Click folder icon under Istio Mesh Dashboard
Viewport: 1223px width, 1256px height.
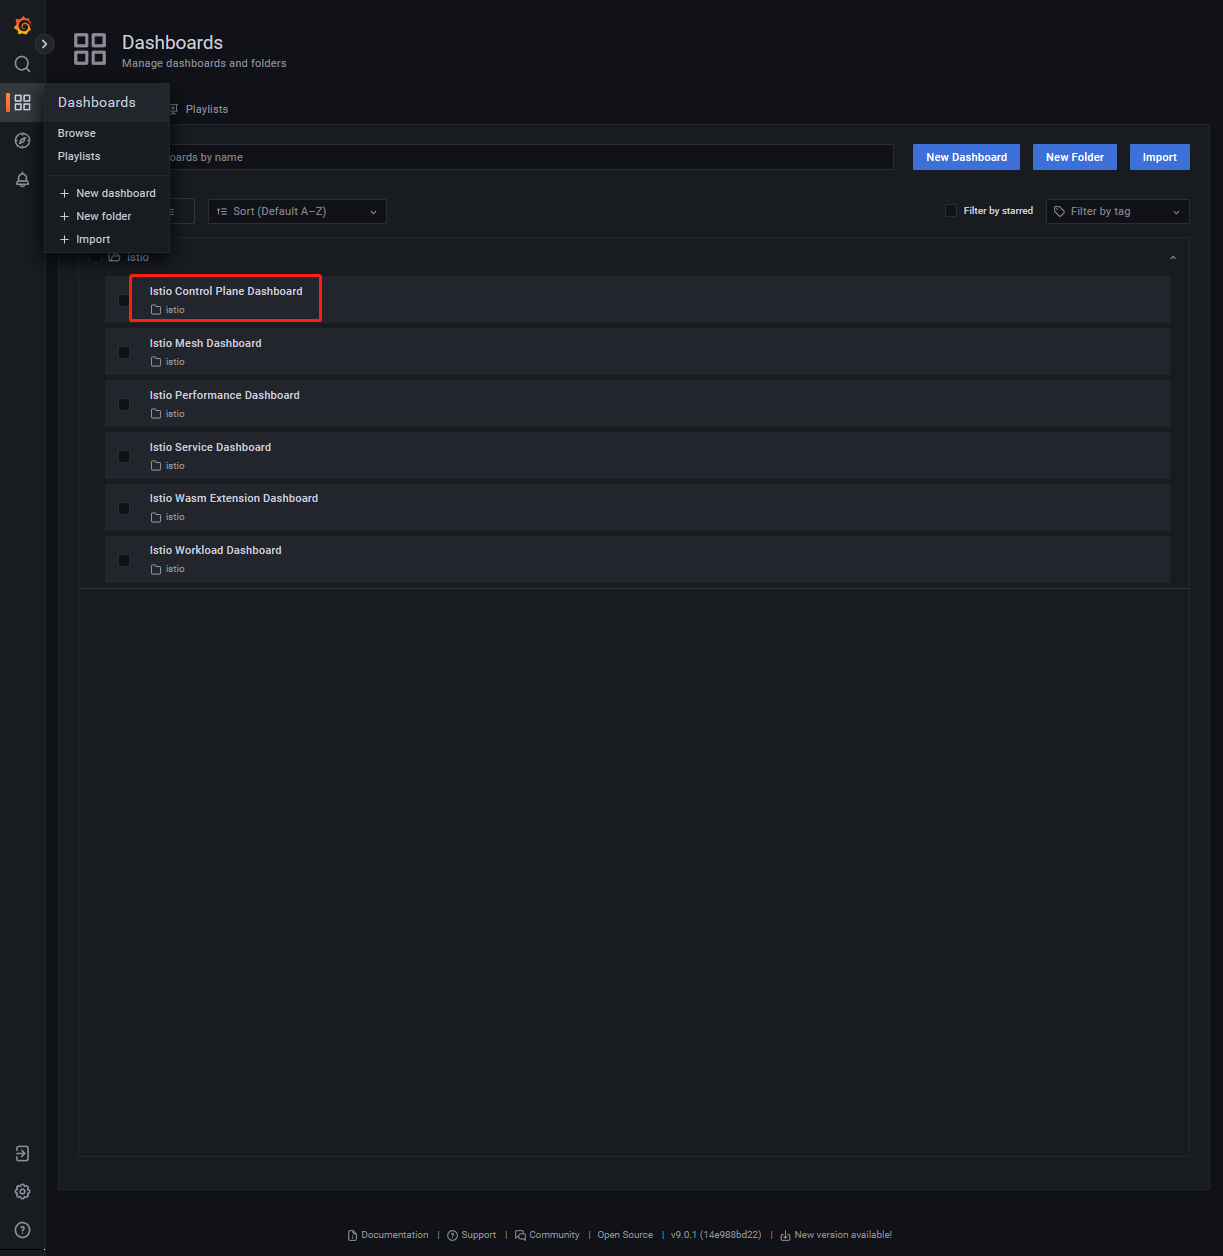156,362
